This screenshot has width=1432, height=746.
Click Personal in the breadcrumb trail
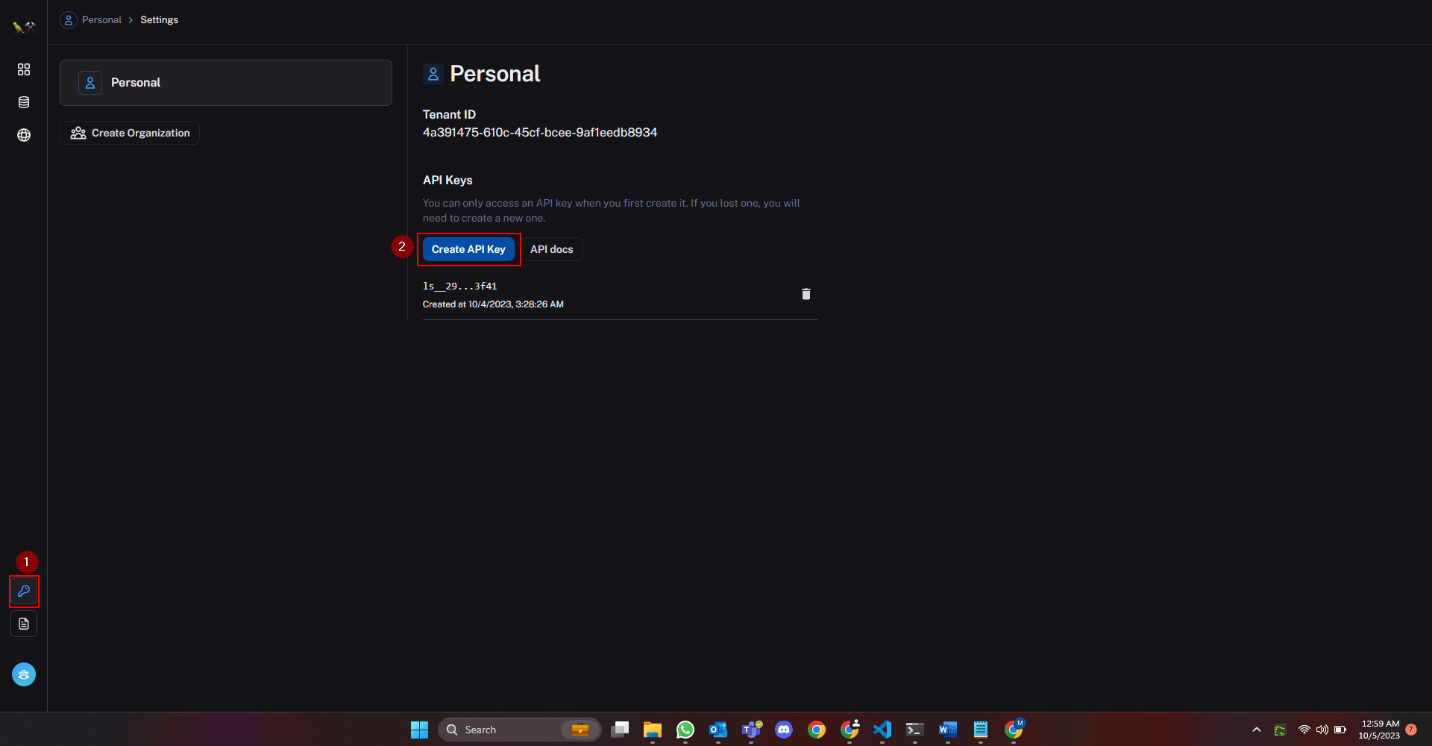[x=100, y=19]
